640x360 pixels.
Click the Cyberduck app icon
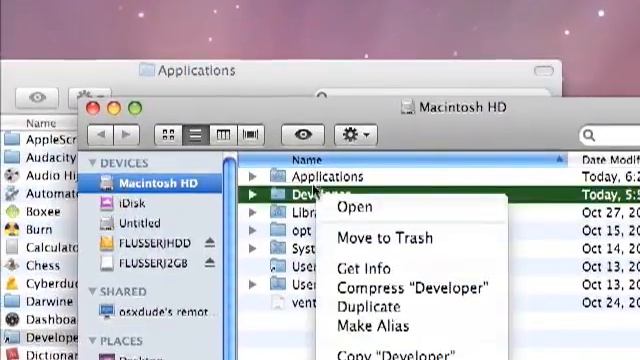click(x=12, y=283)
